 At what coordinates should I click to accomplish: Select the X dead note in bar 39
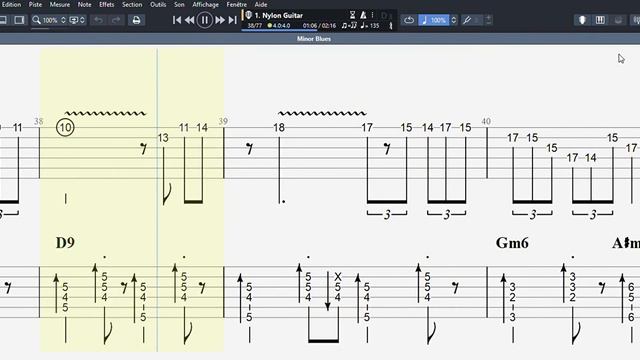pos(338,277)
